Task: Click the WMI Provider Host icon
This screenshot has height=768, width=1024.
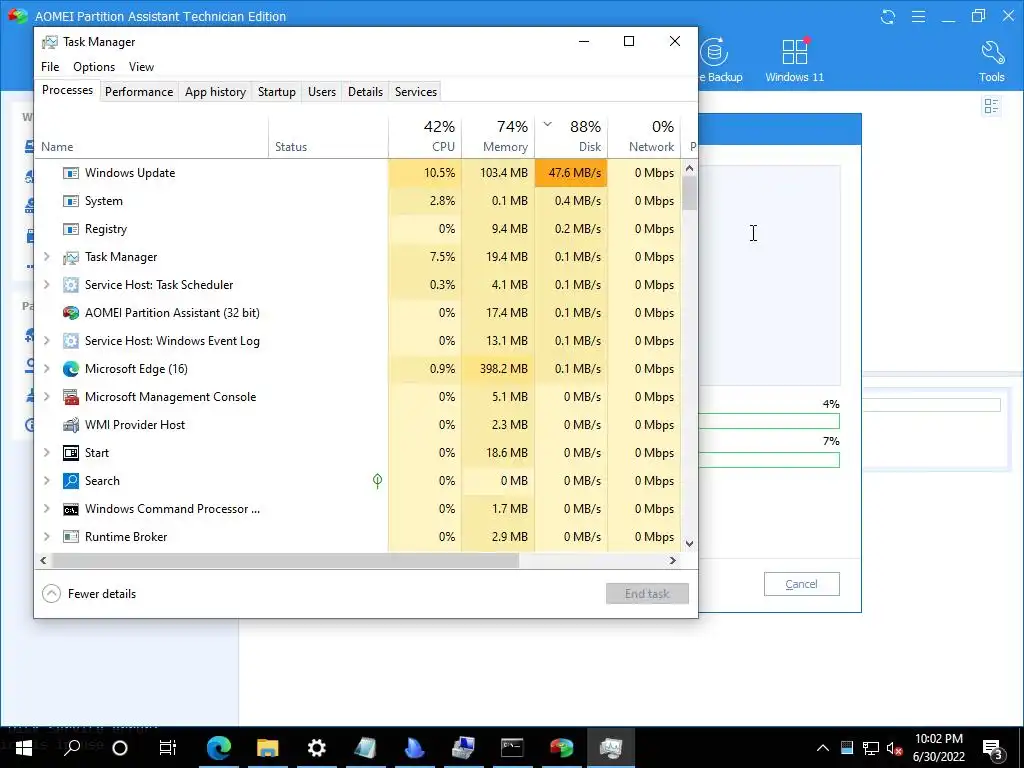Action: pos(71,425)
